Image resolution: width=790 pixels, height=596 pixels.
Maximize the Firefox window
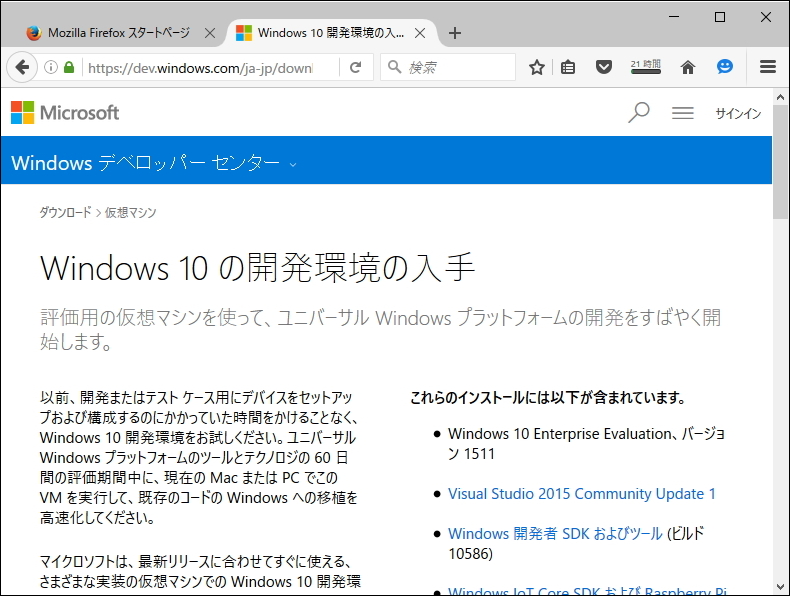pyautogui.click(x=720, y=17)
